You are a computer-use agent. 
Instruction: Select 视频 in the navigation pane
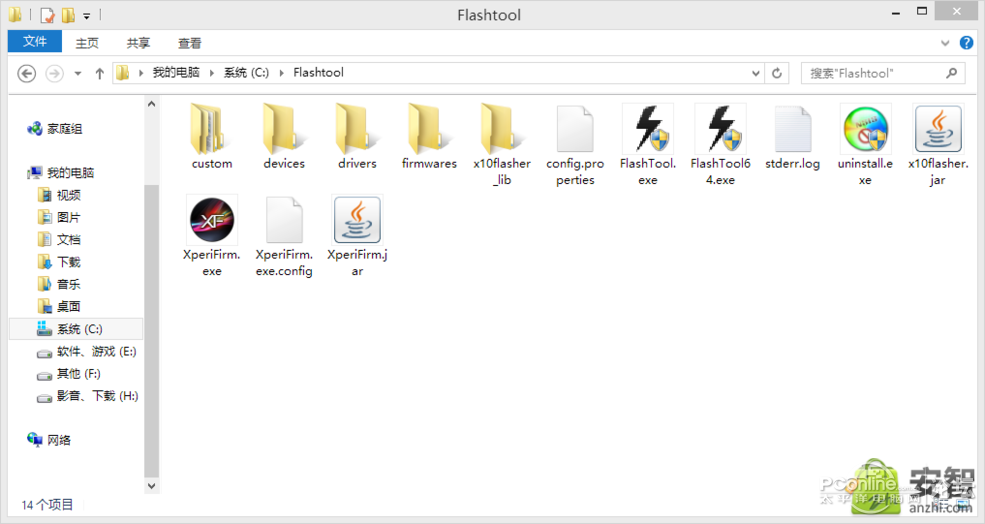point(68,195)
